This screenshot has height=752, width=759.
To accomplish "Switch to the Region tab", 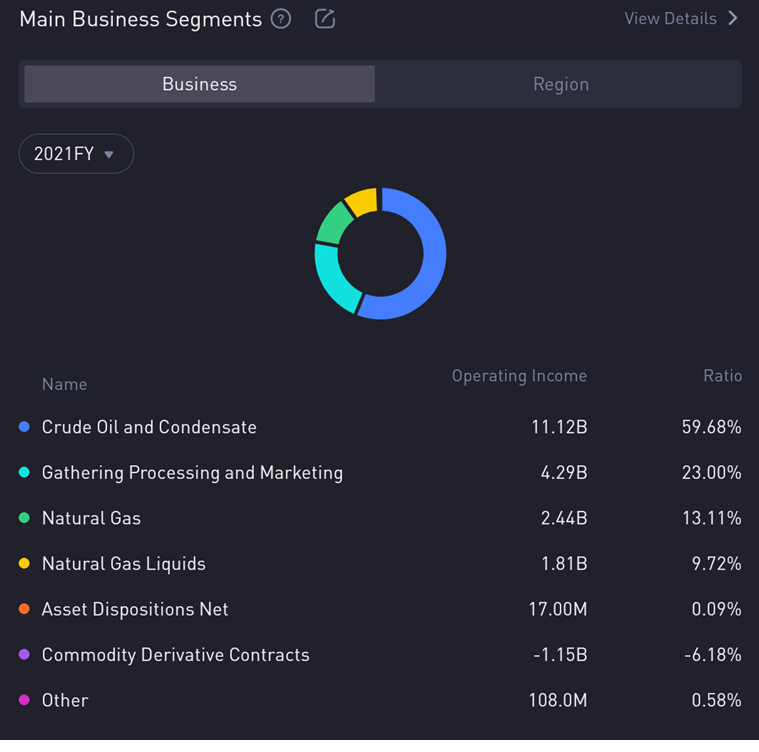I will coord(560,84).
